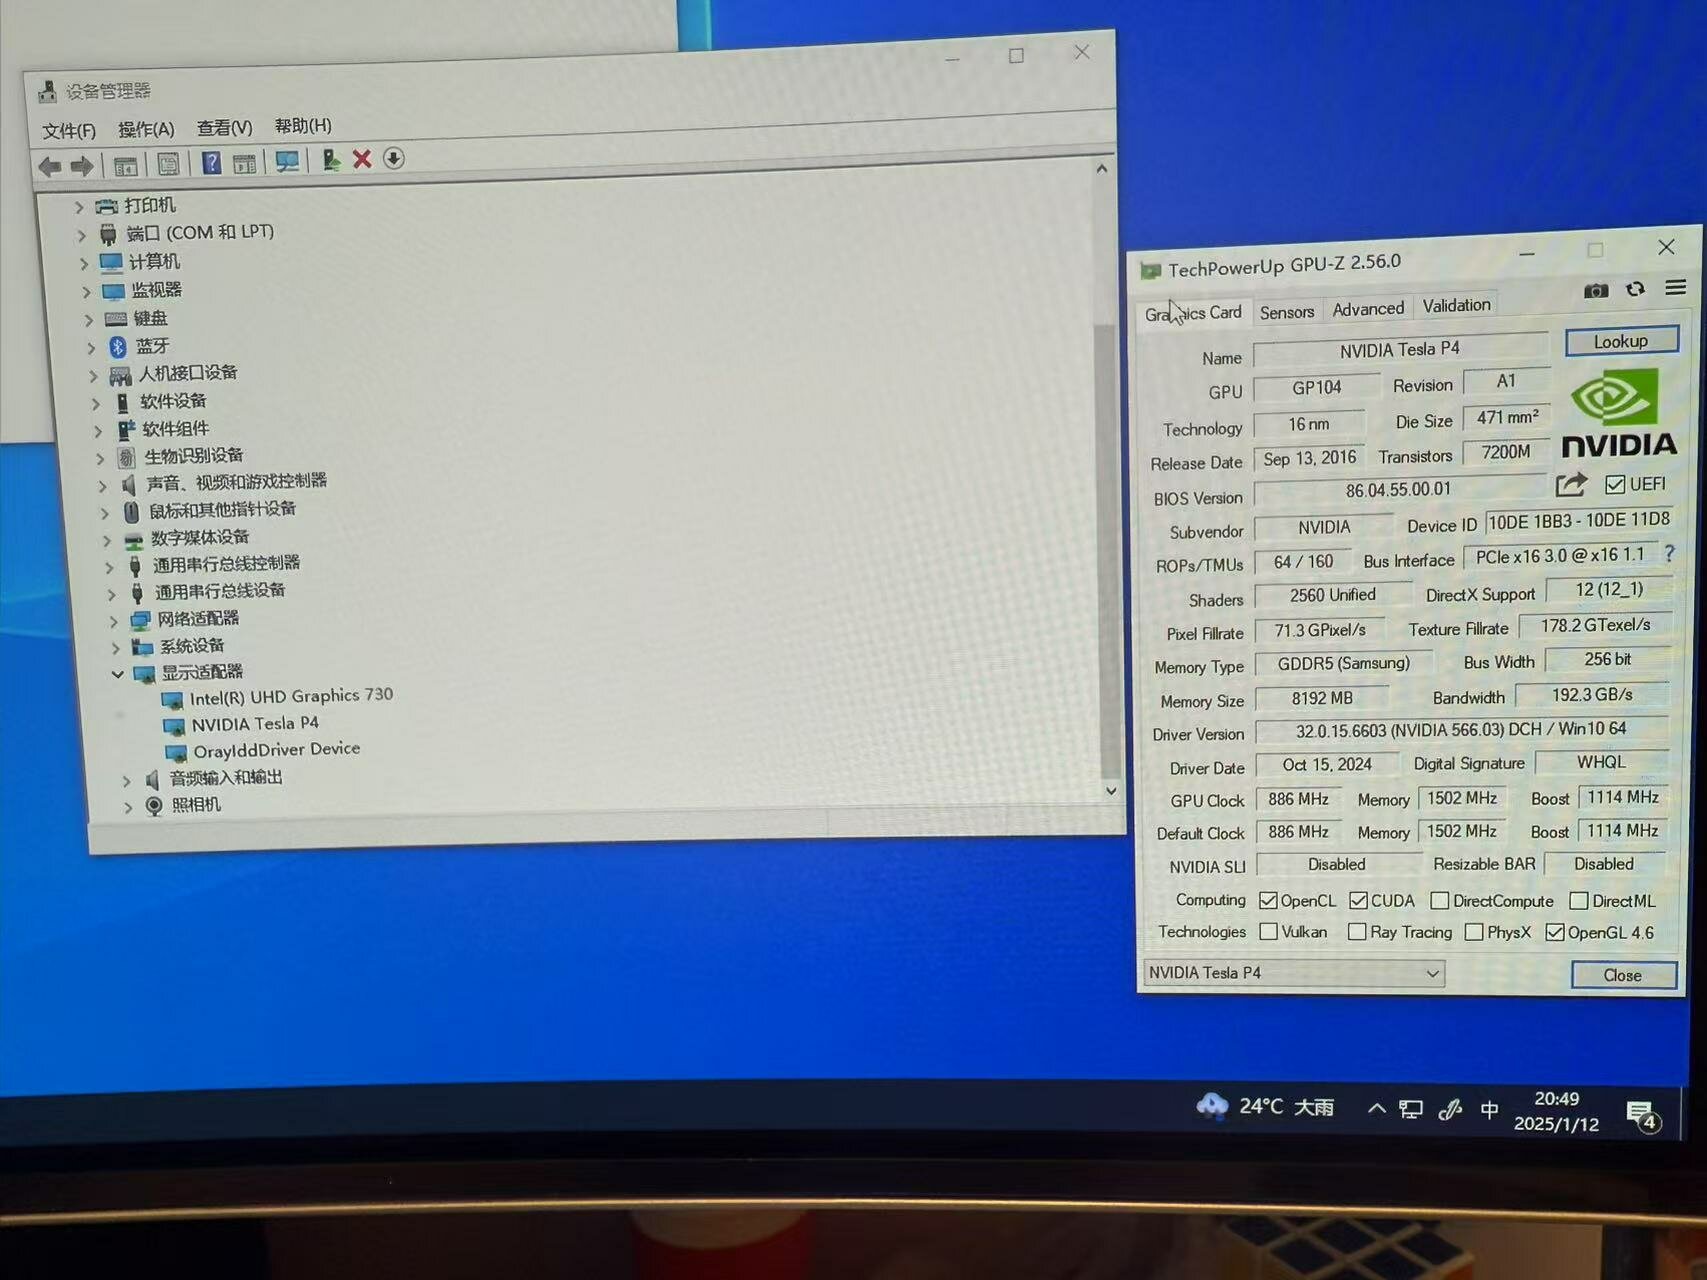1707x1280 pixels.
Task: Open the NVIDIA Tesla P4 GPU dropdown
Action: pyautogui.click(x=1293, y=972)
